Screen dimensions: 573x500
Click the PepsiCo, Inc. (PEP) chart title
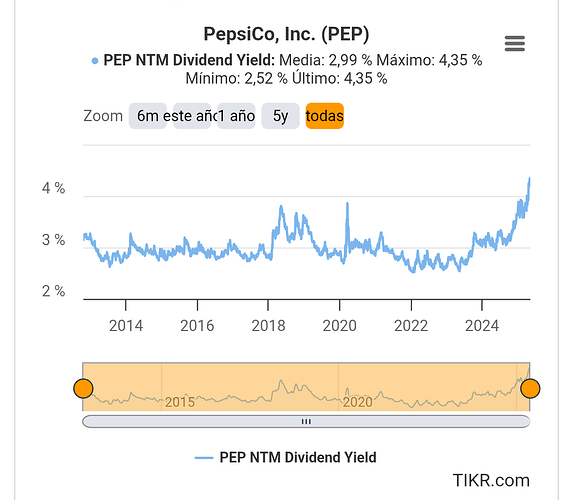[x=286, y=34]
